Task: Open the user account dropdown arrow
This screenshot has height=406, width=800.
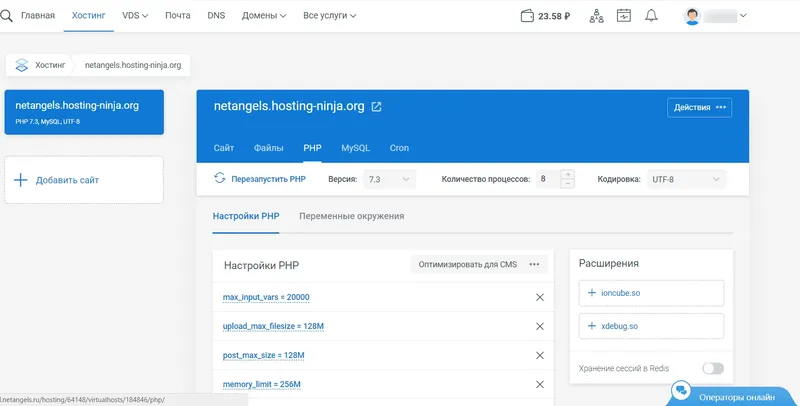Action: click(x=743, y=16)
